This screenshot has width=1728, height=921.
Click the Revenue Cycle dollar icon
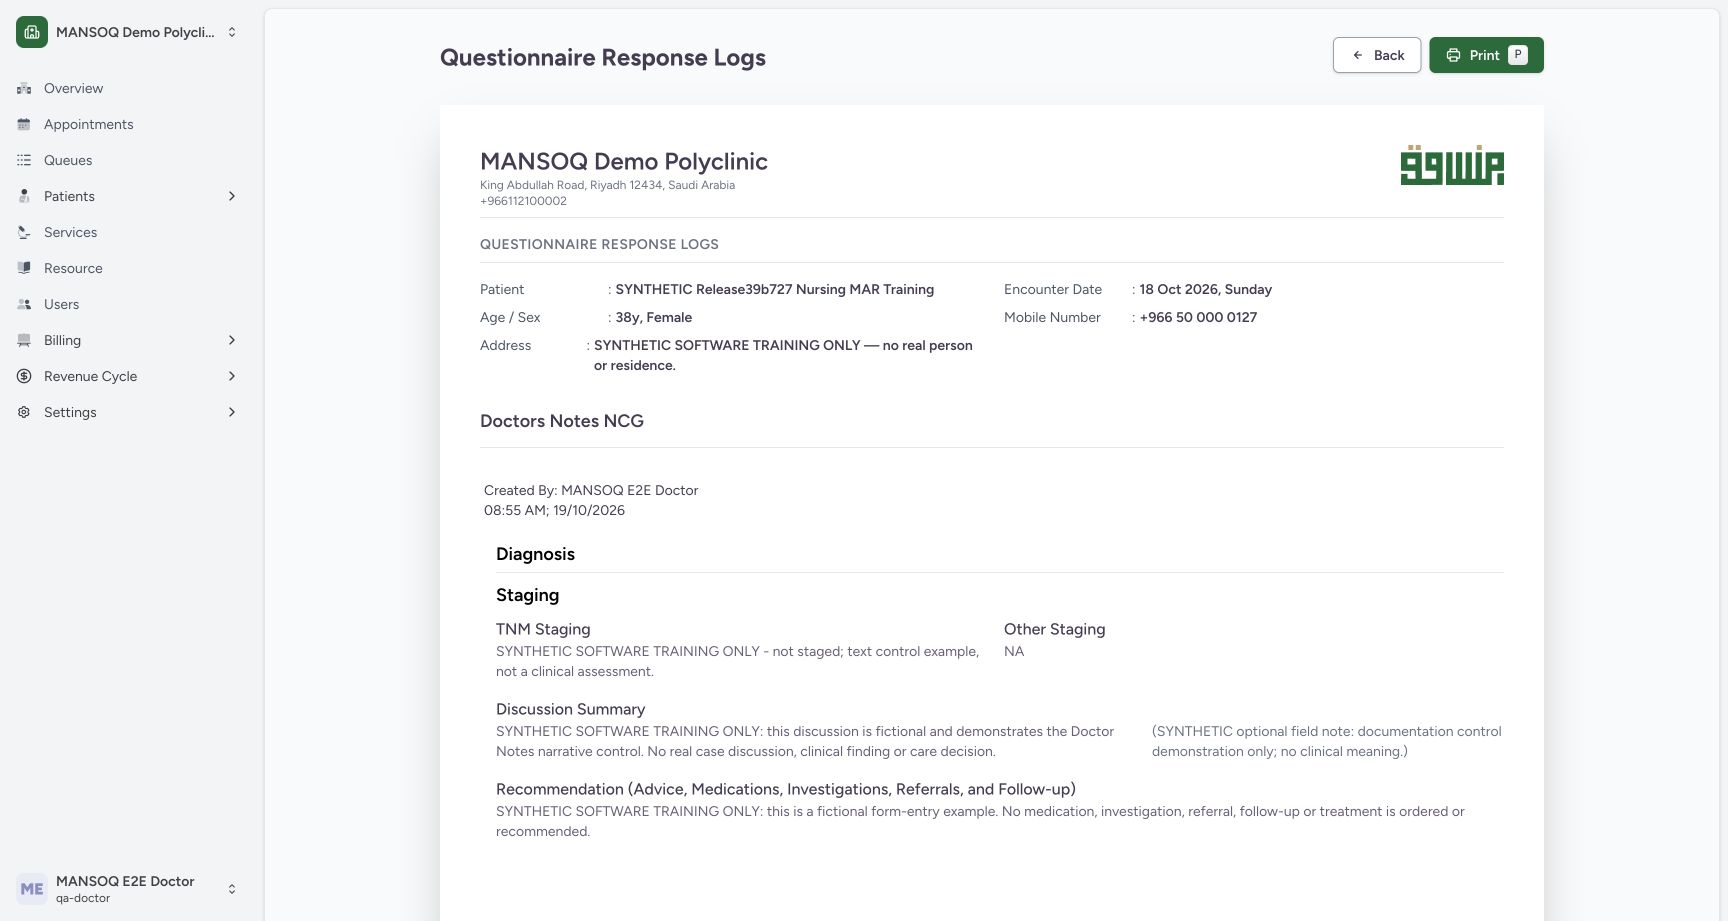[x=24, y=376]
